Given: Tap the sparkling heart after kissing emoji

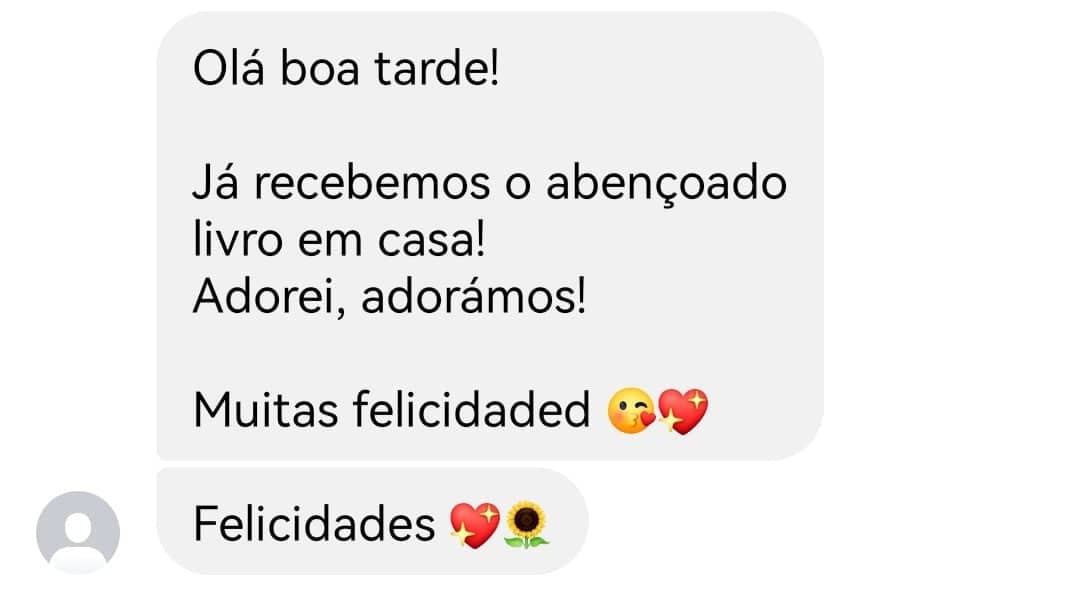Looking at the screenshot, I should pyautogui.click(x=683, y=411).
